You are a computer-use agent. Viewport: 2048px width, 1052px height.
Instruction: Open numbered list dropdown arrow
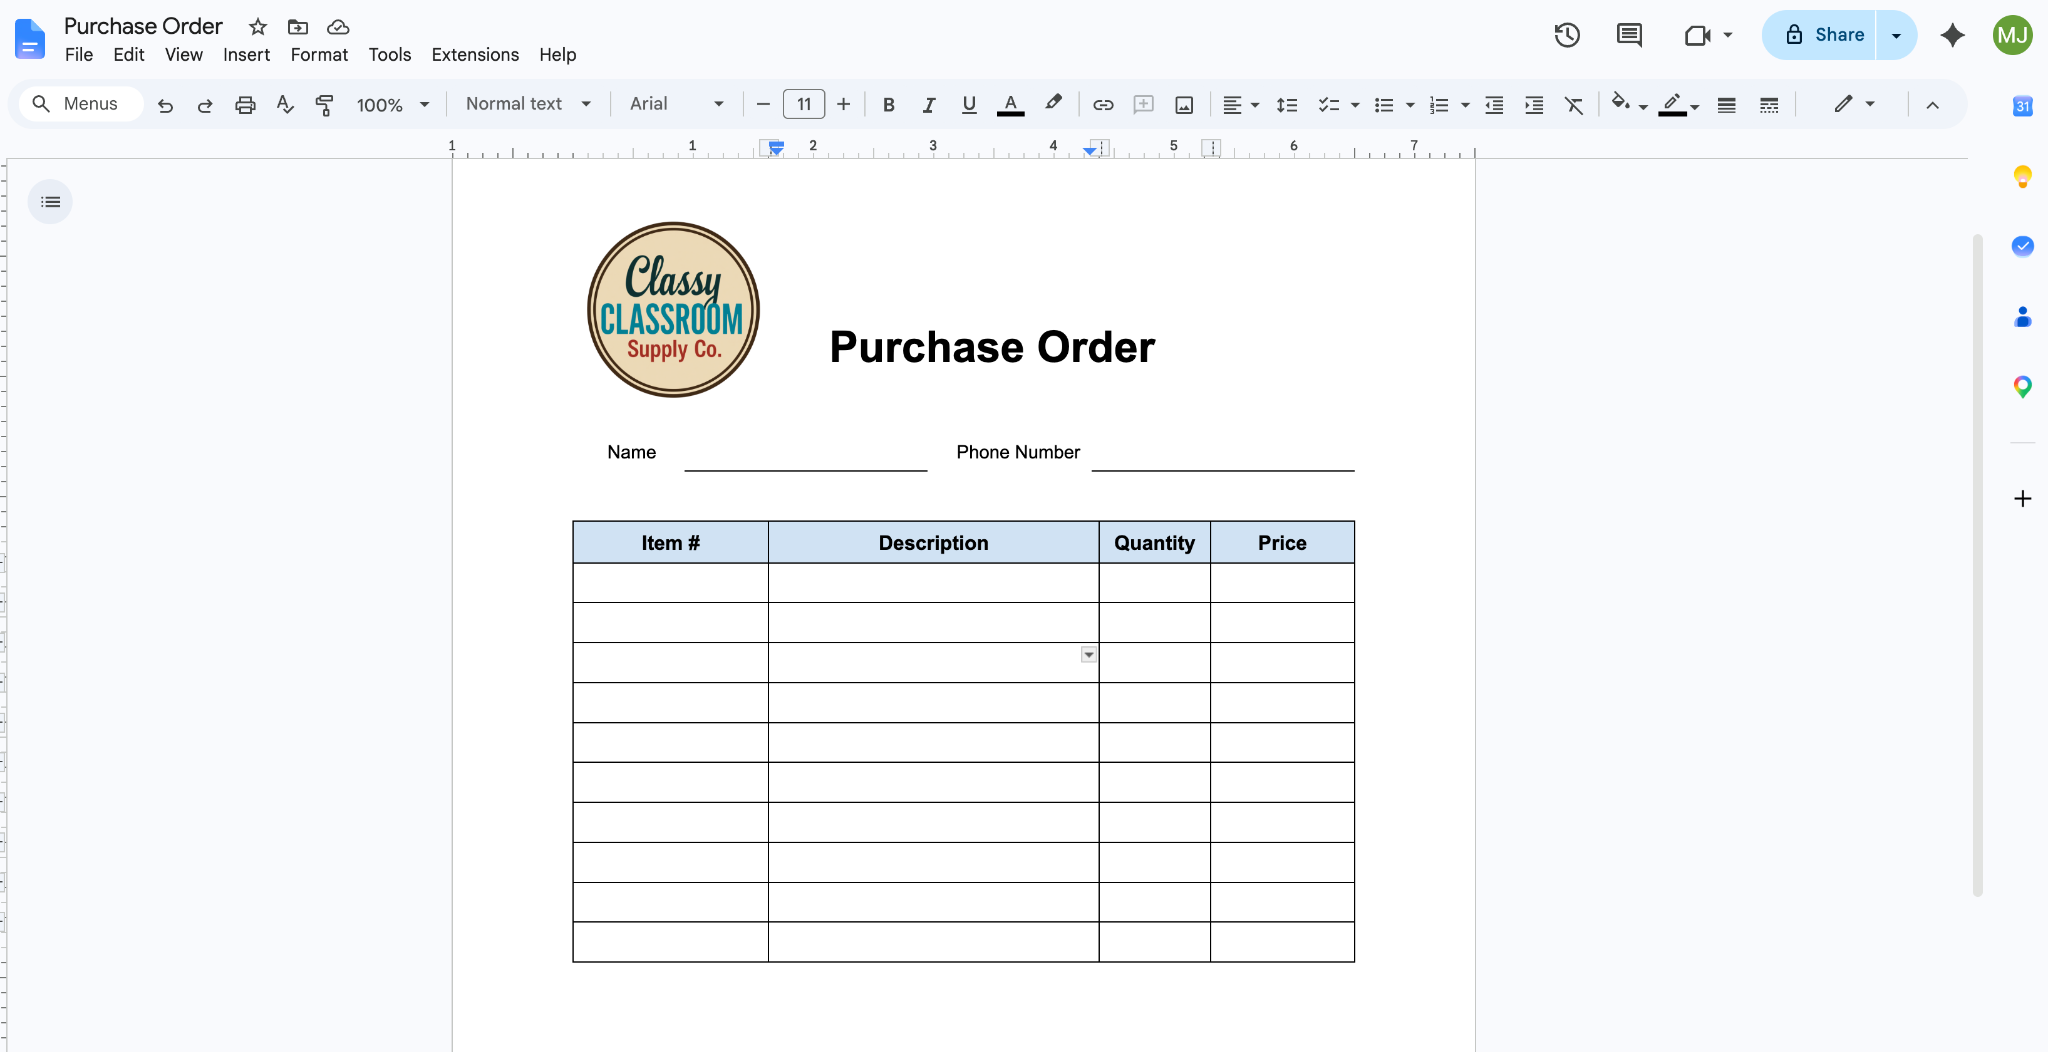point(1465,105)
